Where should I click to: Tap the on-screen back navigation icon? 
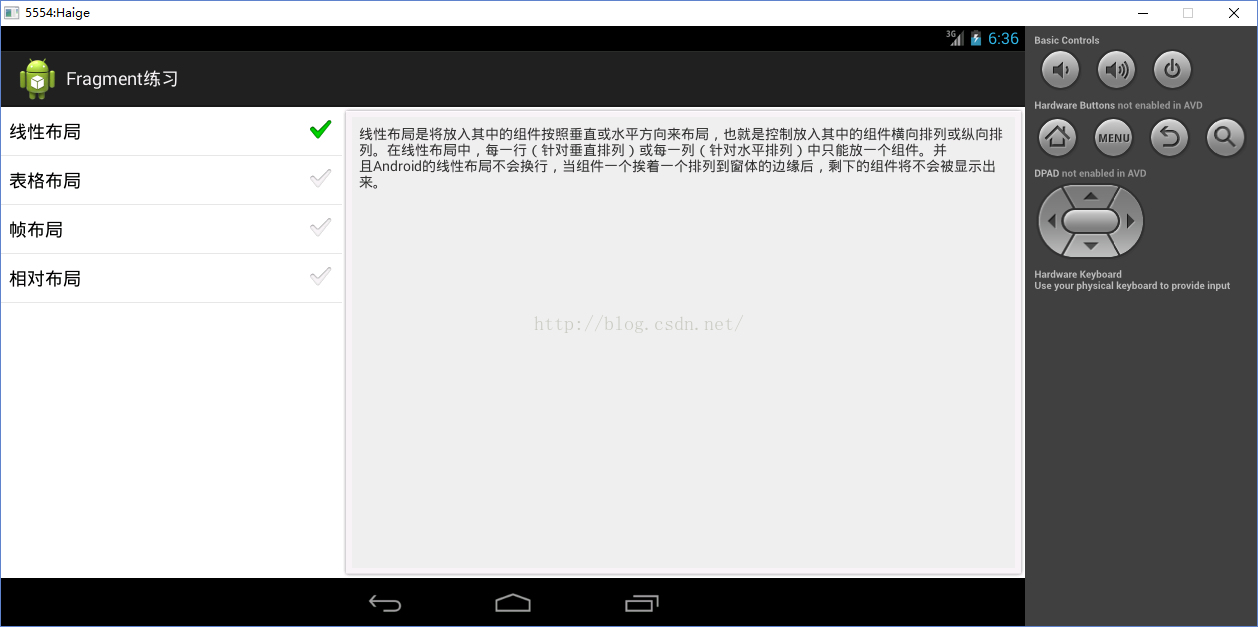point(385,603)
